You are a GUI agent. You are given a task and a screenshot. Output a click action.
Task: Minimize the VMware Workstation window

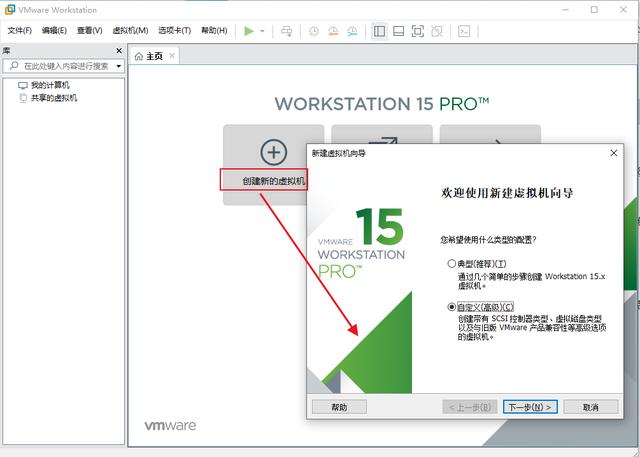[565, 9]
